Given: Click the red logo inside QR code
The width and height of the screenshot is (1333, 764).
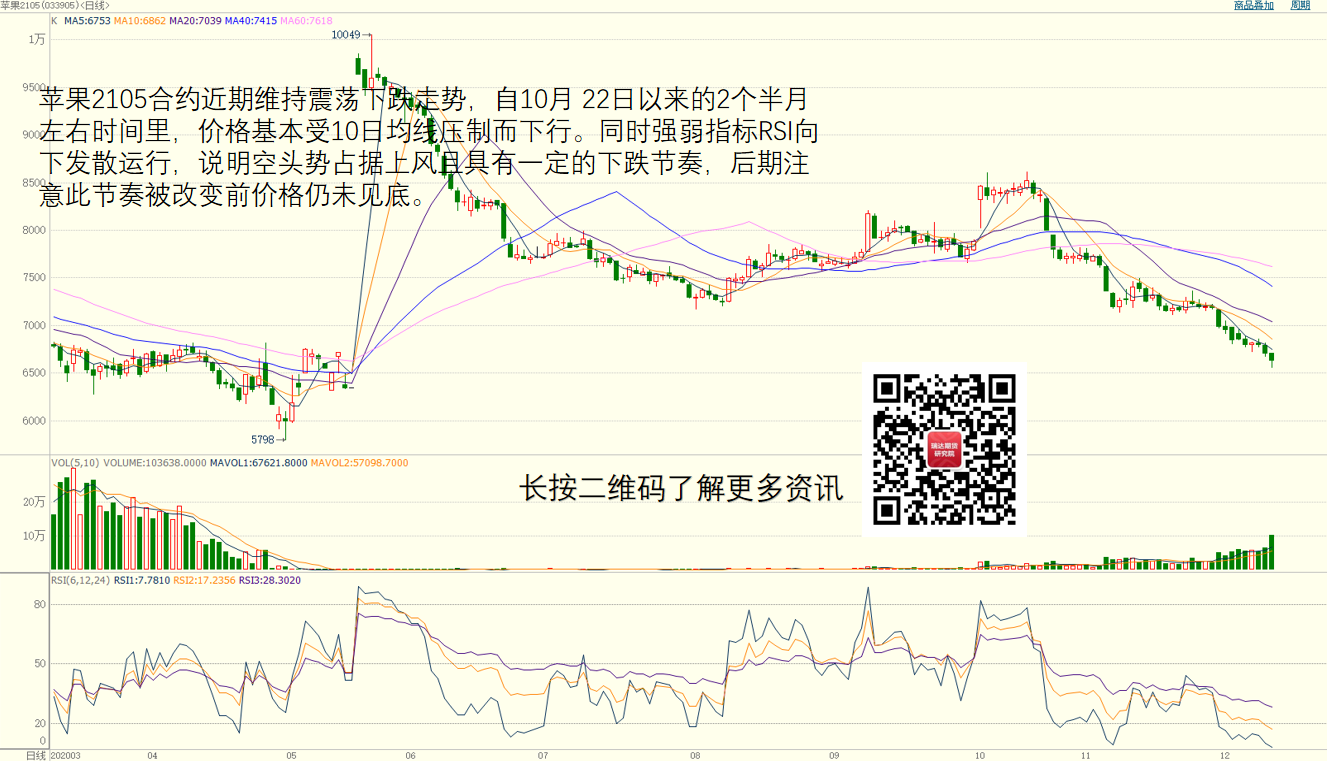Looking at the screenshot, I should (944, 450).
